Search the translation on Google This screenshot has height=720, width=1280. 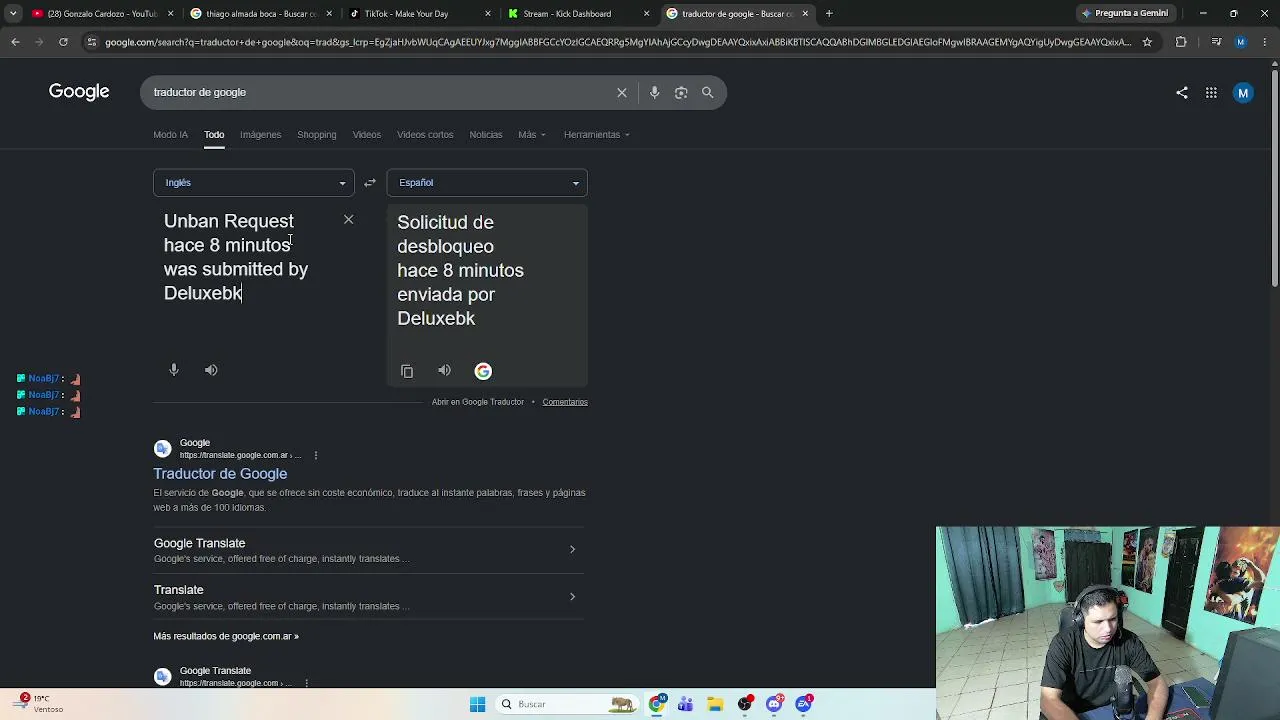tap(483, 371)
